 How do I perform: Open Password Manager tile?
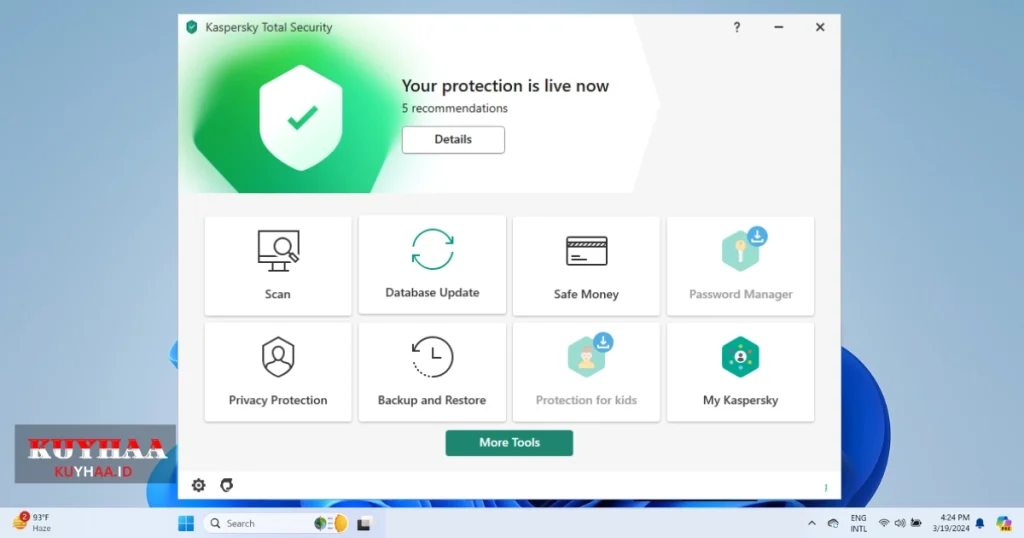pos(740,266)
